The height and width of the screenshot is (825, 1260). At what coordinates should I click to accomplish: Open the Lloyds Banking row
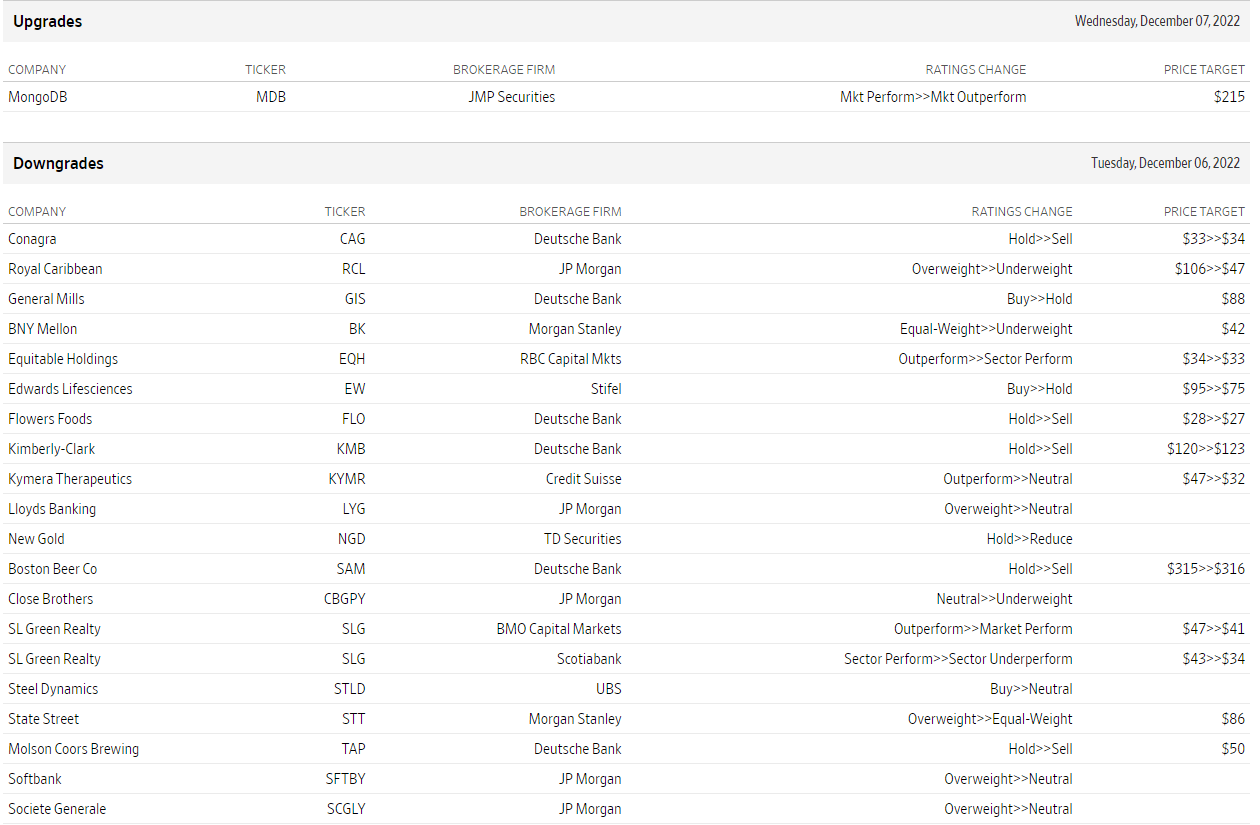coord(52,509)
